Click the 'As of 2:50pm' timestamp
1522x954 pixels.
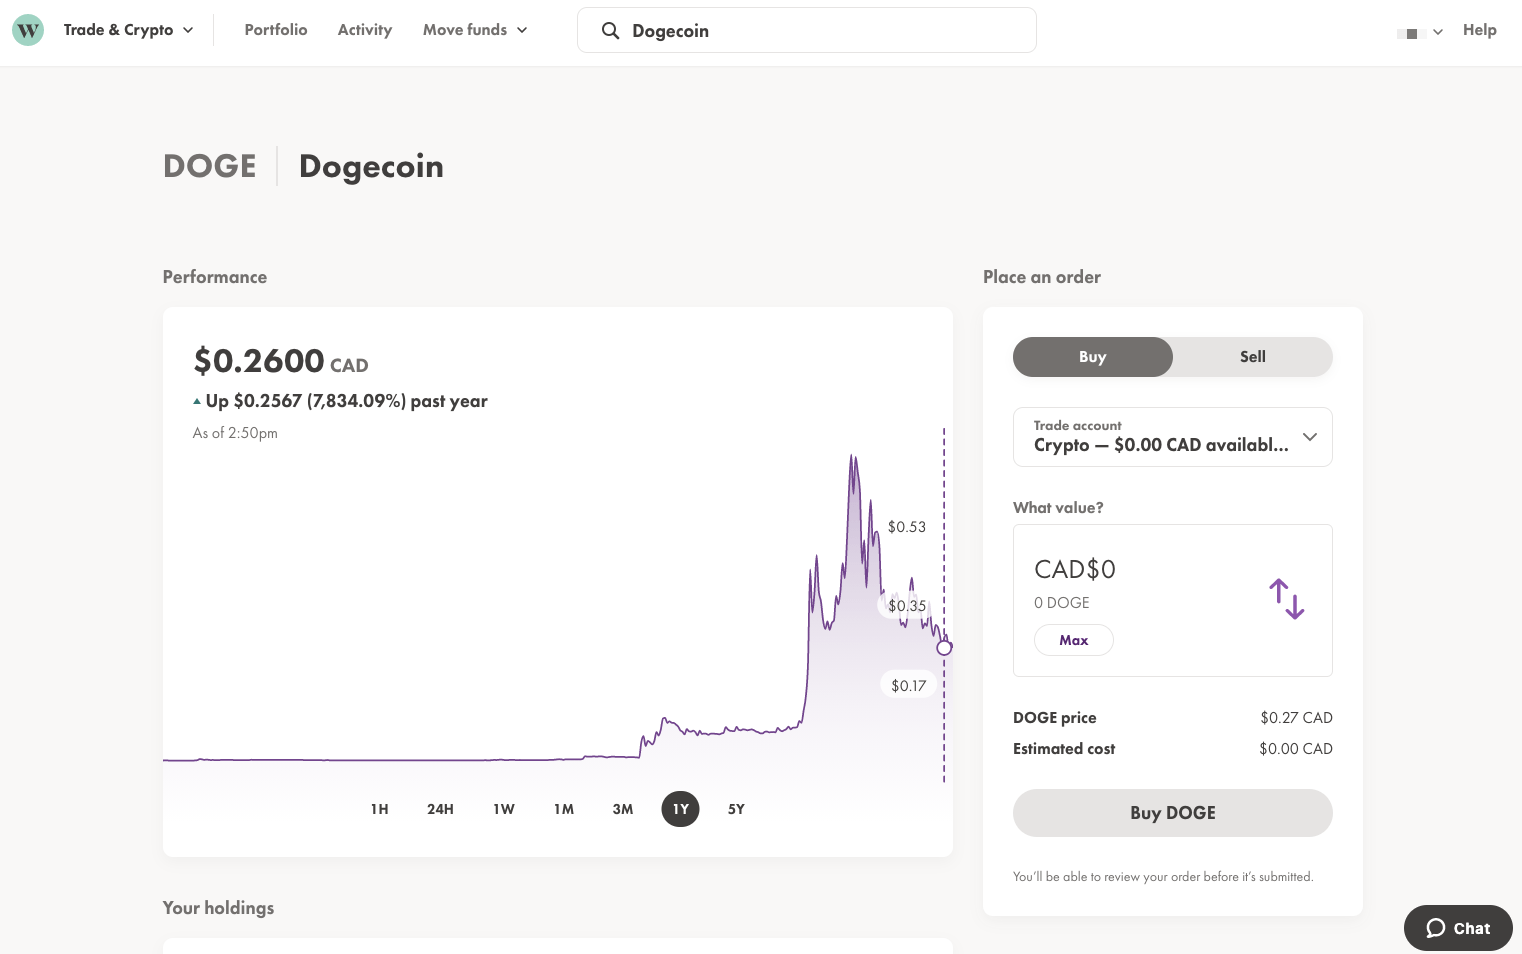pos(235,433)
